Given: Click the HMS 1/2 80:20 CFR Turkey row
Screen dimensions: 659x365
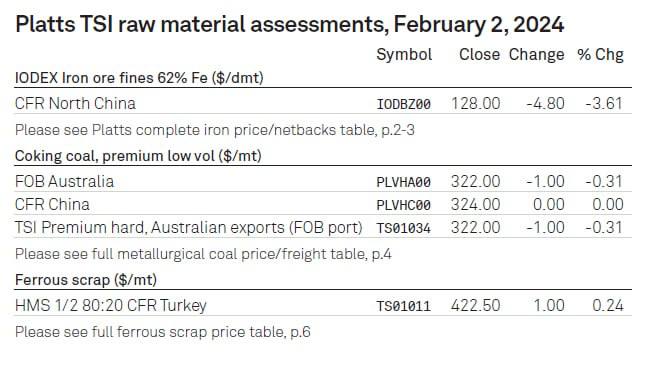Looking at the screenshot, I should tap(323, 305).
